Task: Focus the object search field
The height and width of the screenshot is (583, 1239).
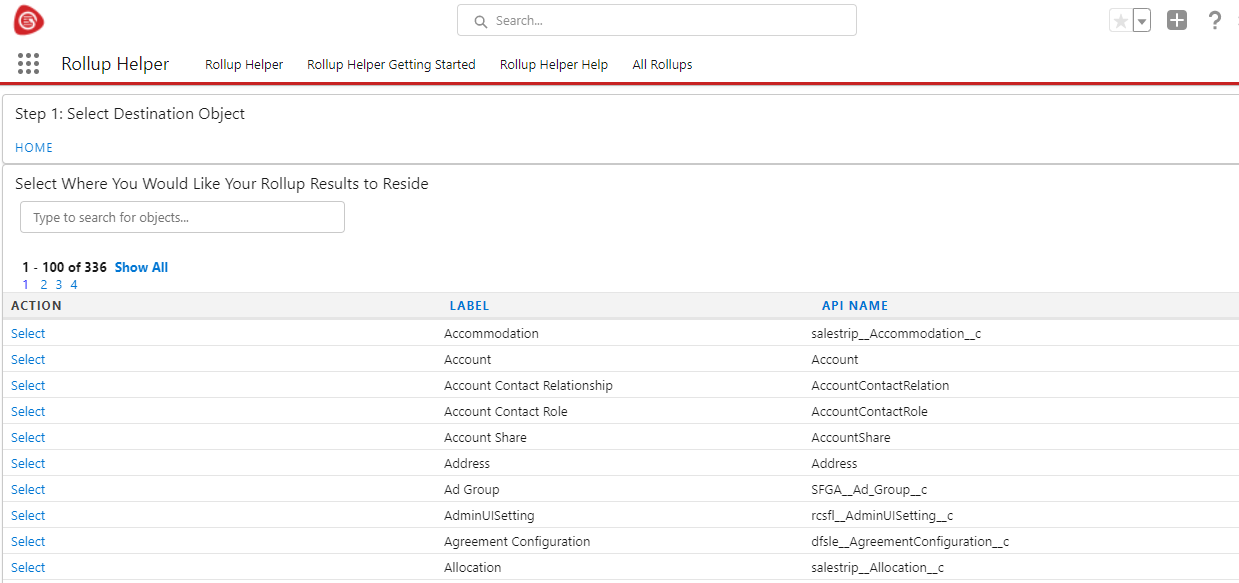Action: tap(182, 217)
